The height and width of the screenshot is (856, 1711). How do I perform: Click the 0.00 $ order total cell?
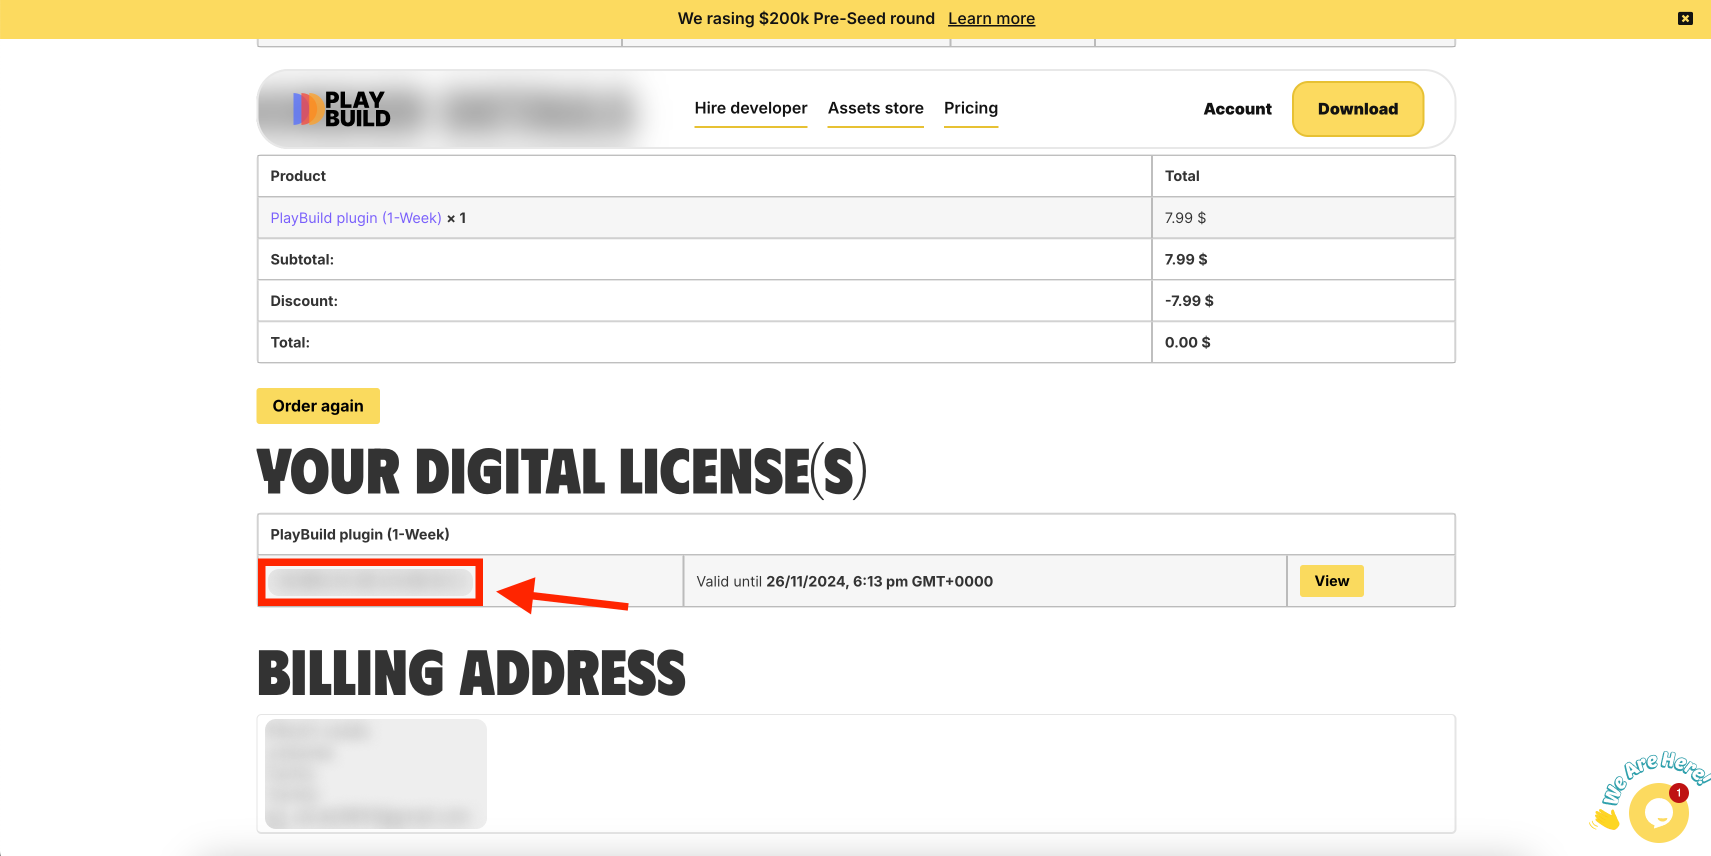point(1187,342)
